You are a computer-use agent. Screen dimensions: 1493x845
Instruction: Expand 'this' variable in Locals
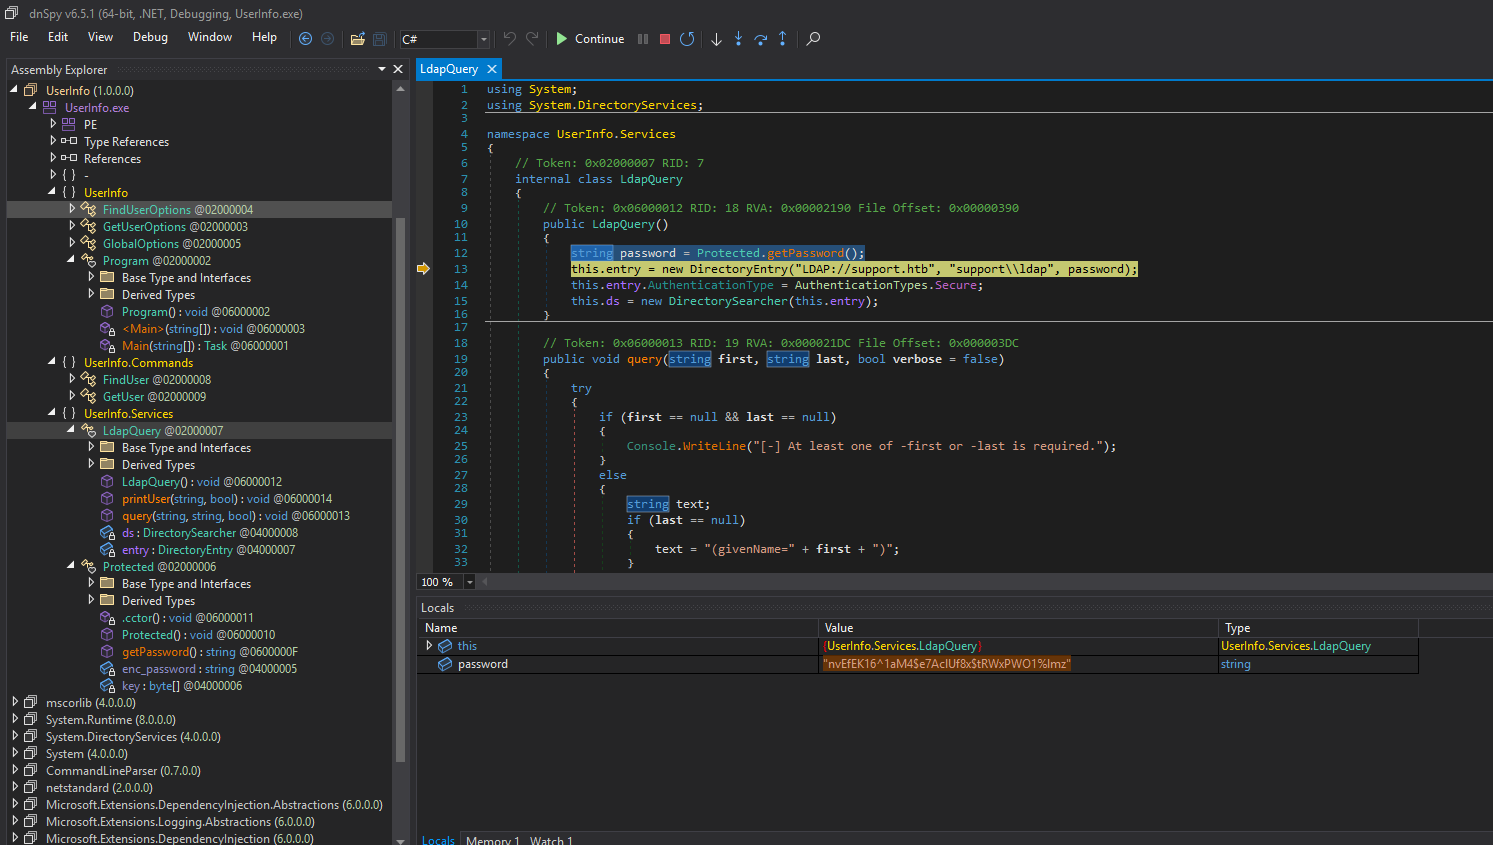[x=429, y=645]
